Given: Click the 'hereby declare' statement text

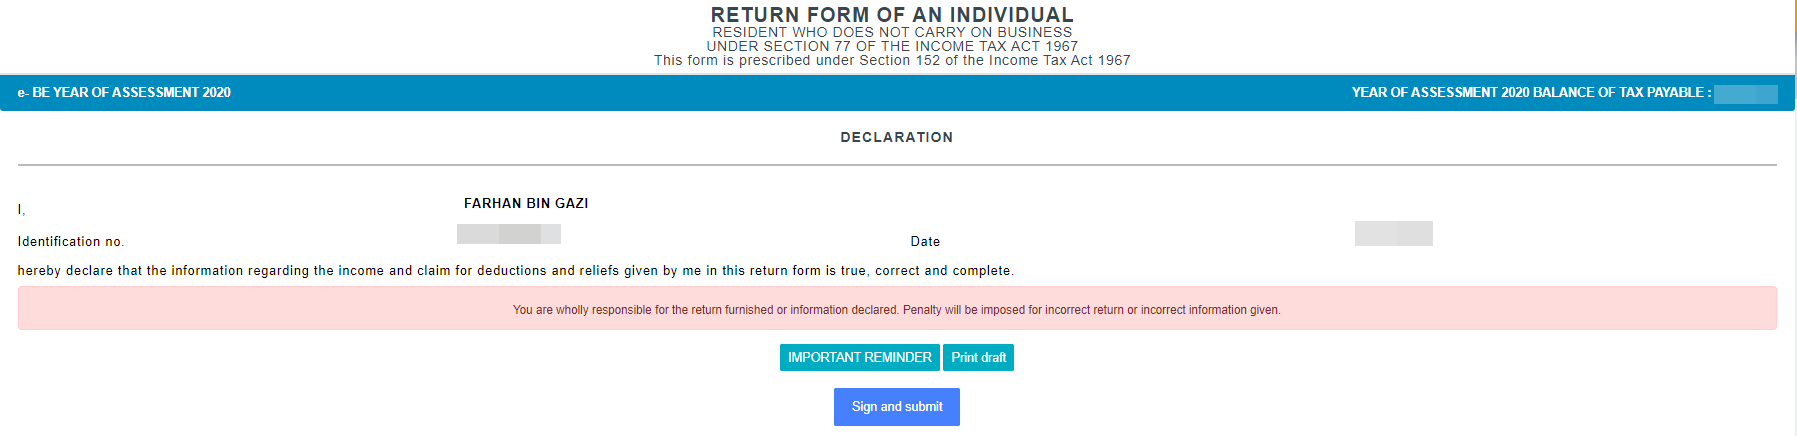Looking at the screenshot, I should [515, 271].
